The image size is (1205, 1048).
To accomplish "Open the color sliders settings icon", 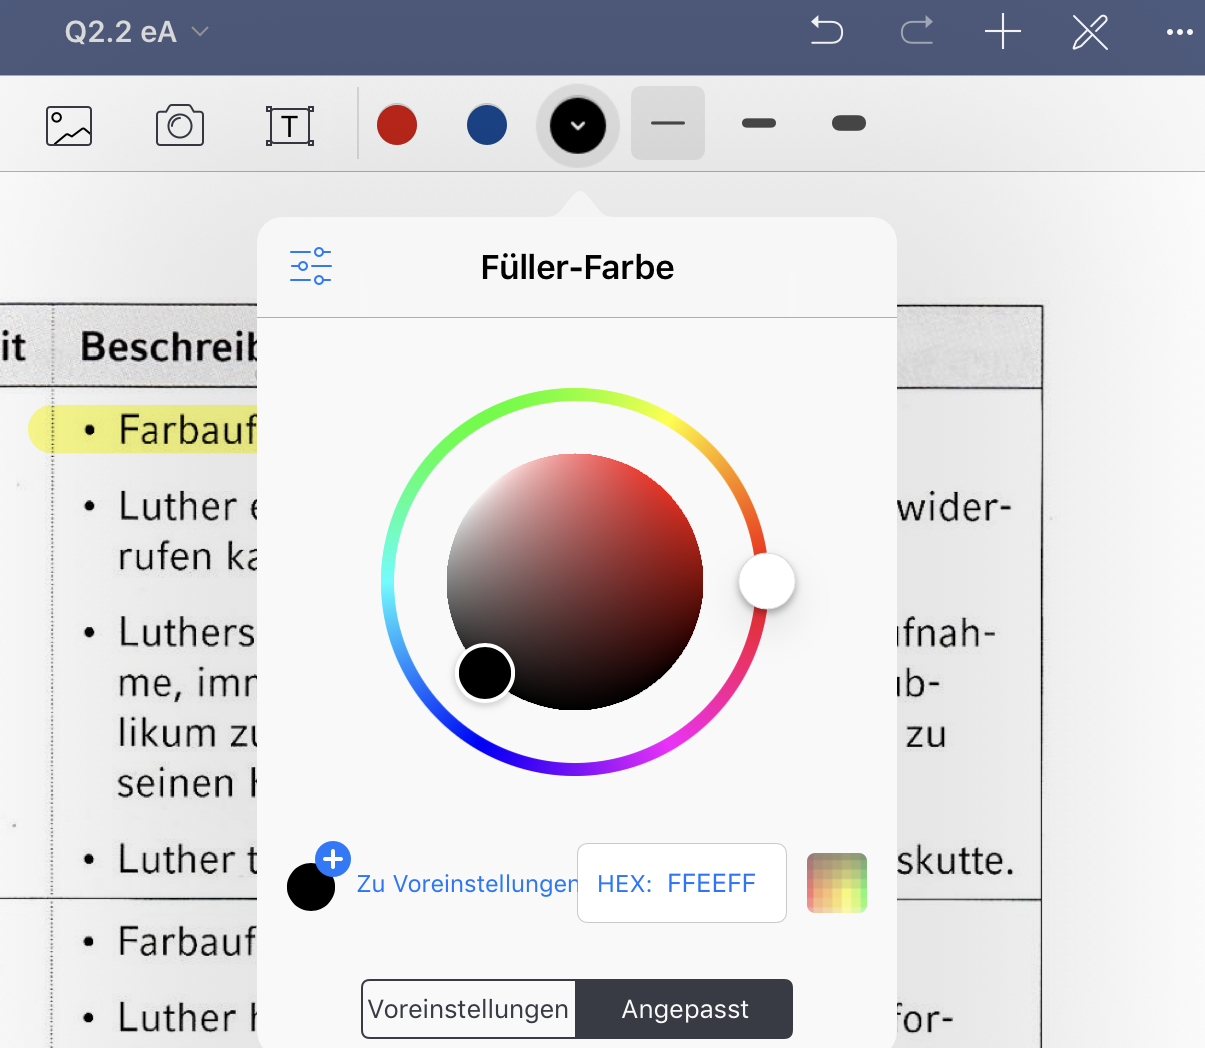I will click(311, 266).
